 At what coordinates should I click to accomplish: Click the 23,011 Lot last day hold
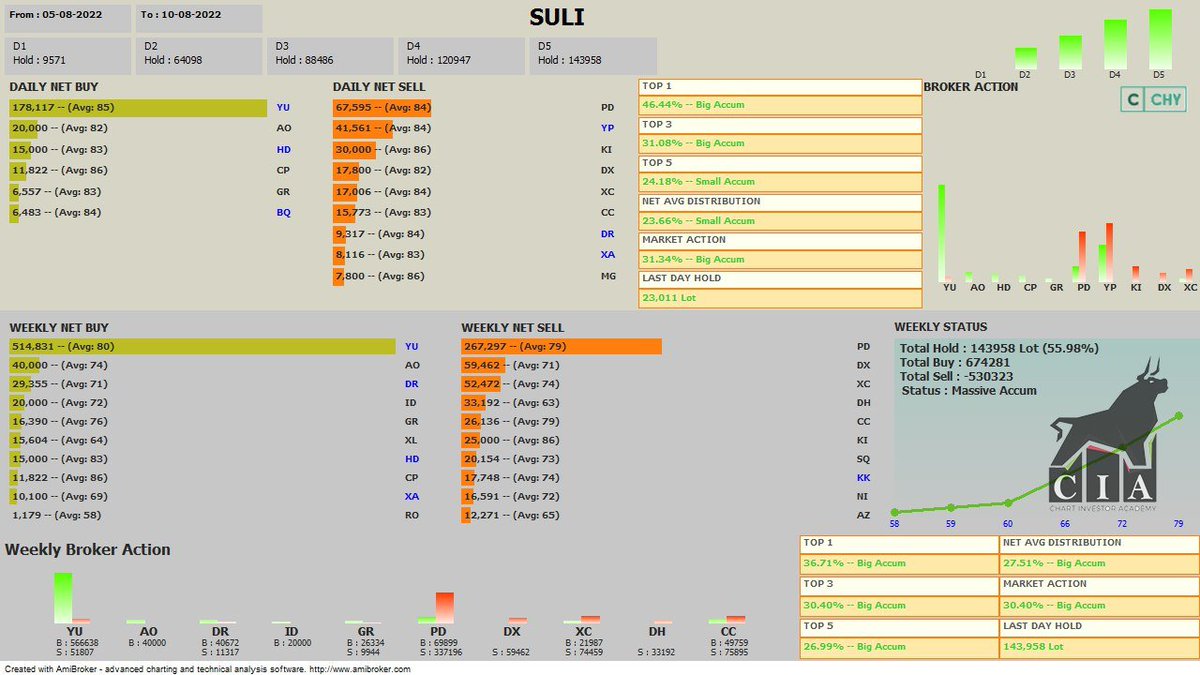pos(780,298)
